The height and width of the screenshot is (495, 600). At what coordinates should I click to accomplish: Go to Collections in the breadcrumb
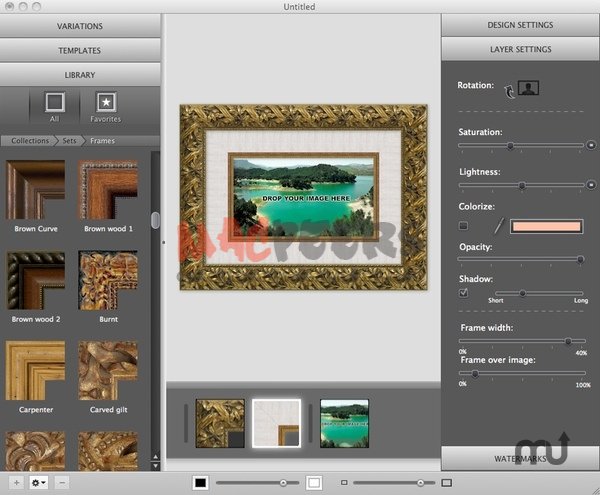(29, 141)
